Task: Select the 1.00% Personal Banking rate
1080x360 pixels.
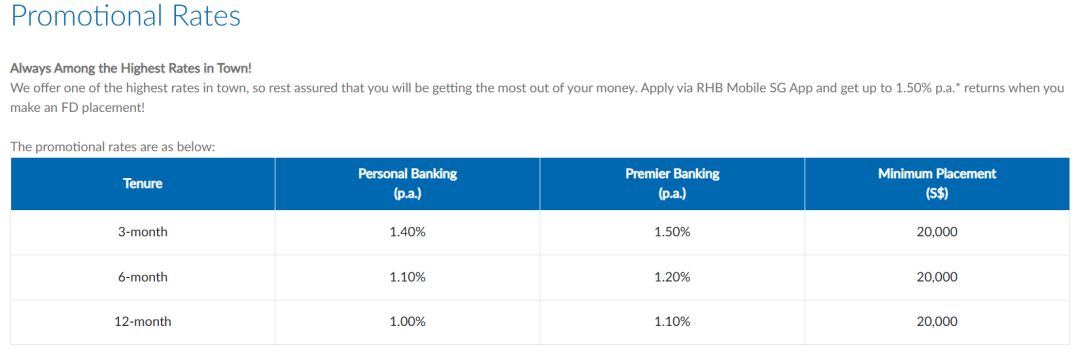Action: coord(407,321)
